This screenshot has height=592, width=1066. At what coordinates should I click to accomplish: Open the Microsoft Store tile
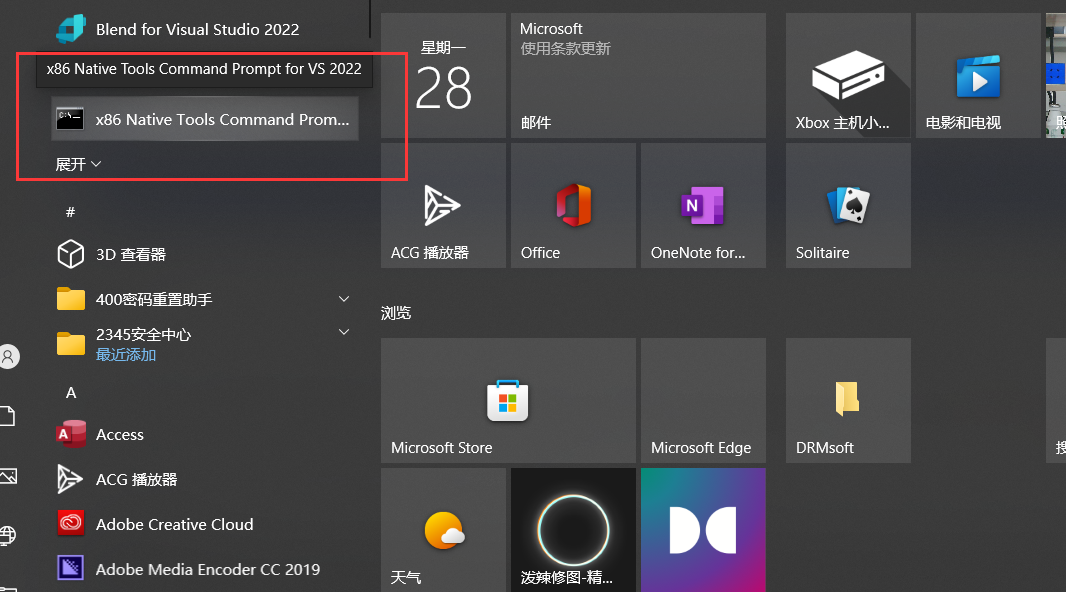coord(508,400)
